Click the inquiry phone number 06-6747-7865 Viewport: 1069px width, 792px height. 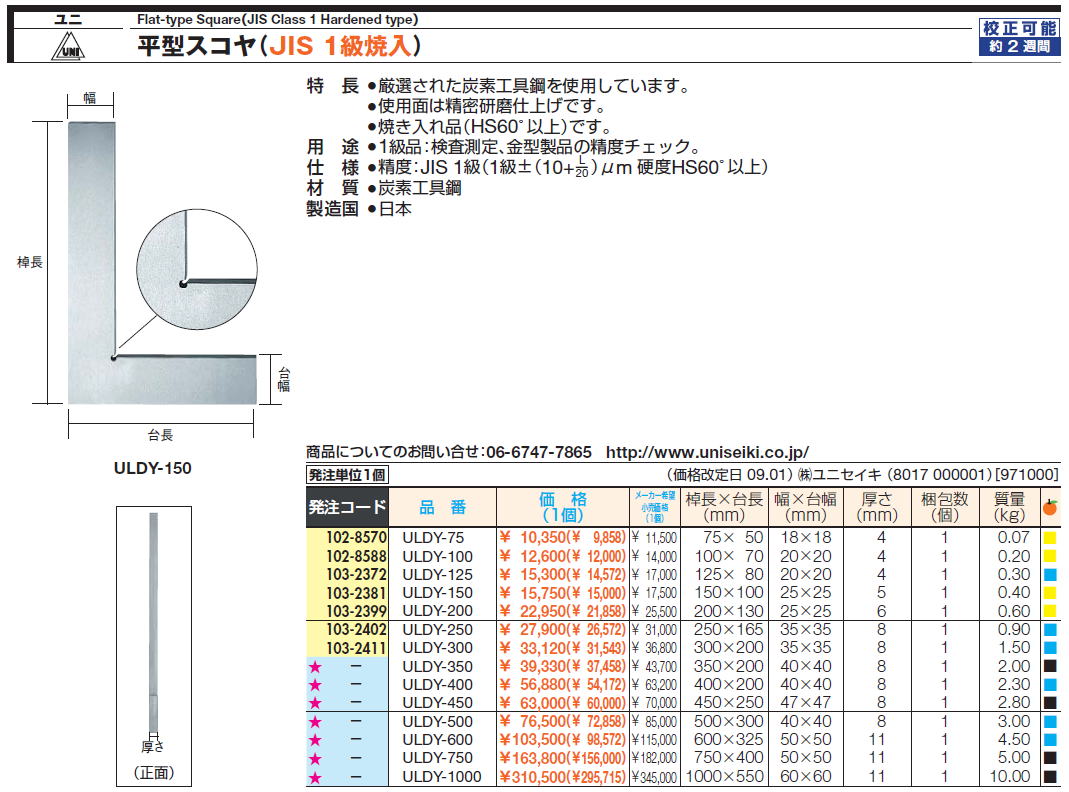[539, 452]
